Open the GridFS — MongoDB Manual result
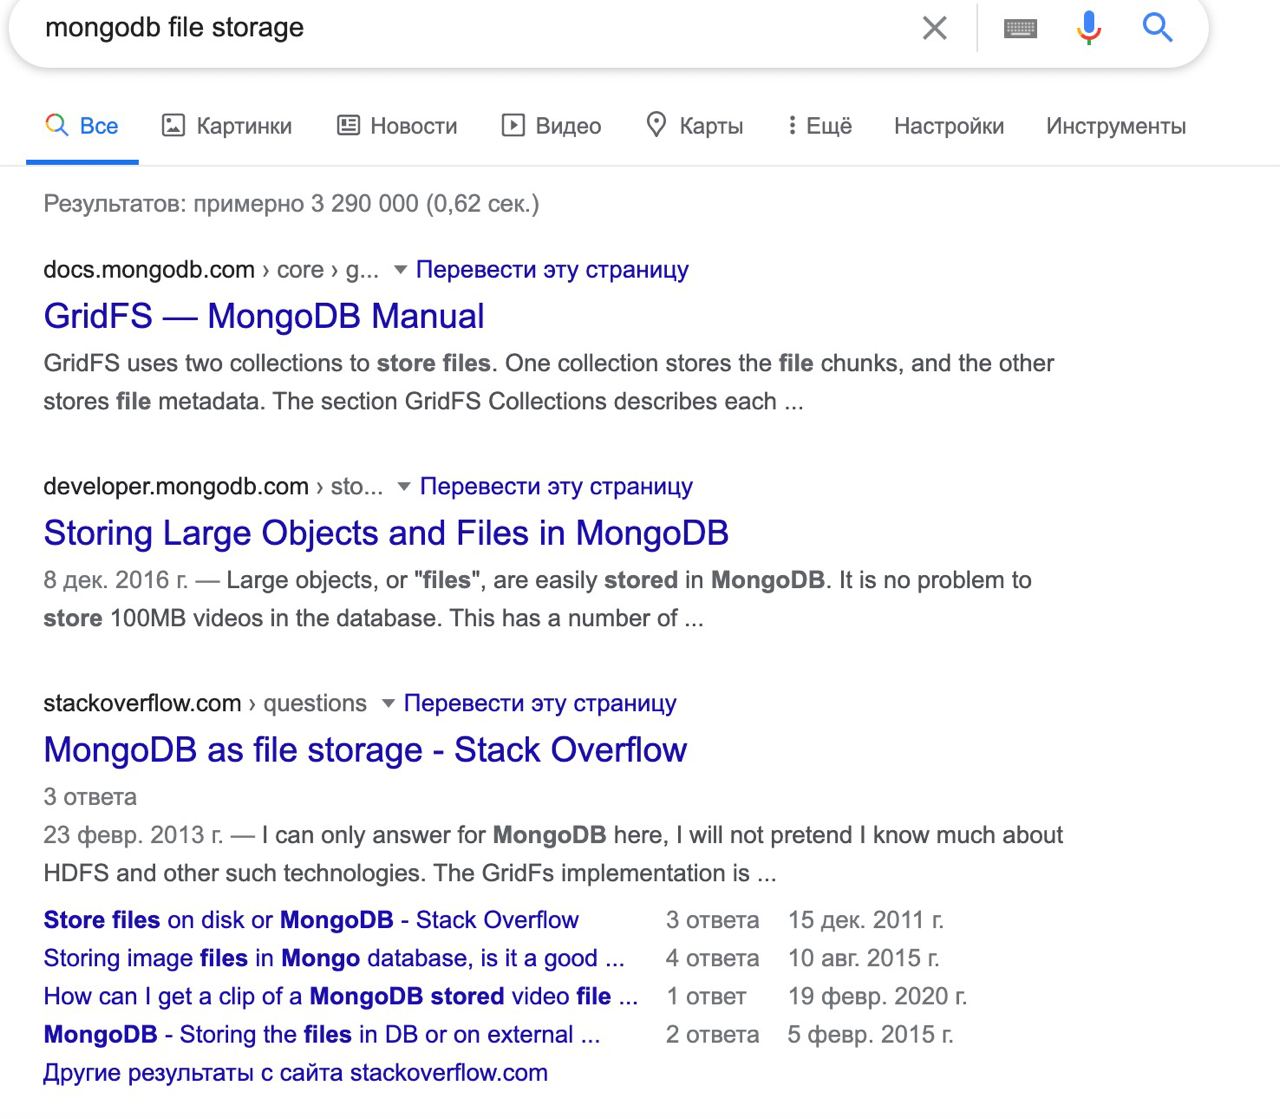Image resolution: width=1280 pixels, height=1119 pixels. coord(264,317)
